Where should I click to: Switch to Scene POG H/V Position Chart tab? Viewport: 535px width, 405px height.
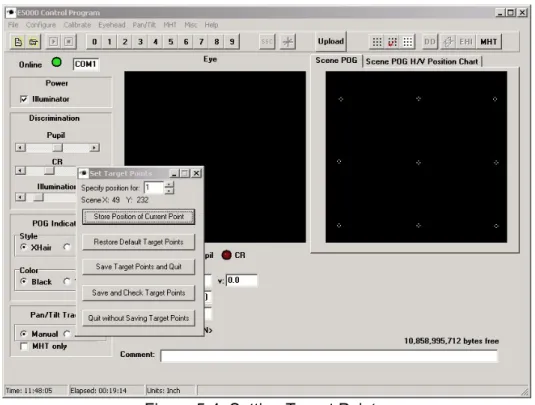(422, 61)
